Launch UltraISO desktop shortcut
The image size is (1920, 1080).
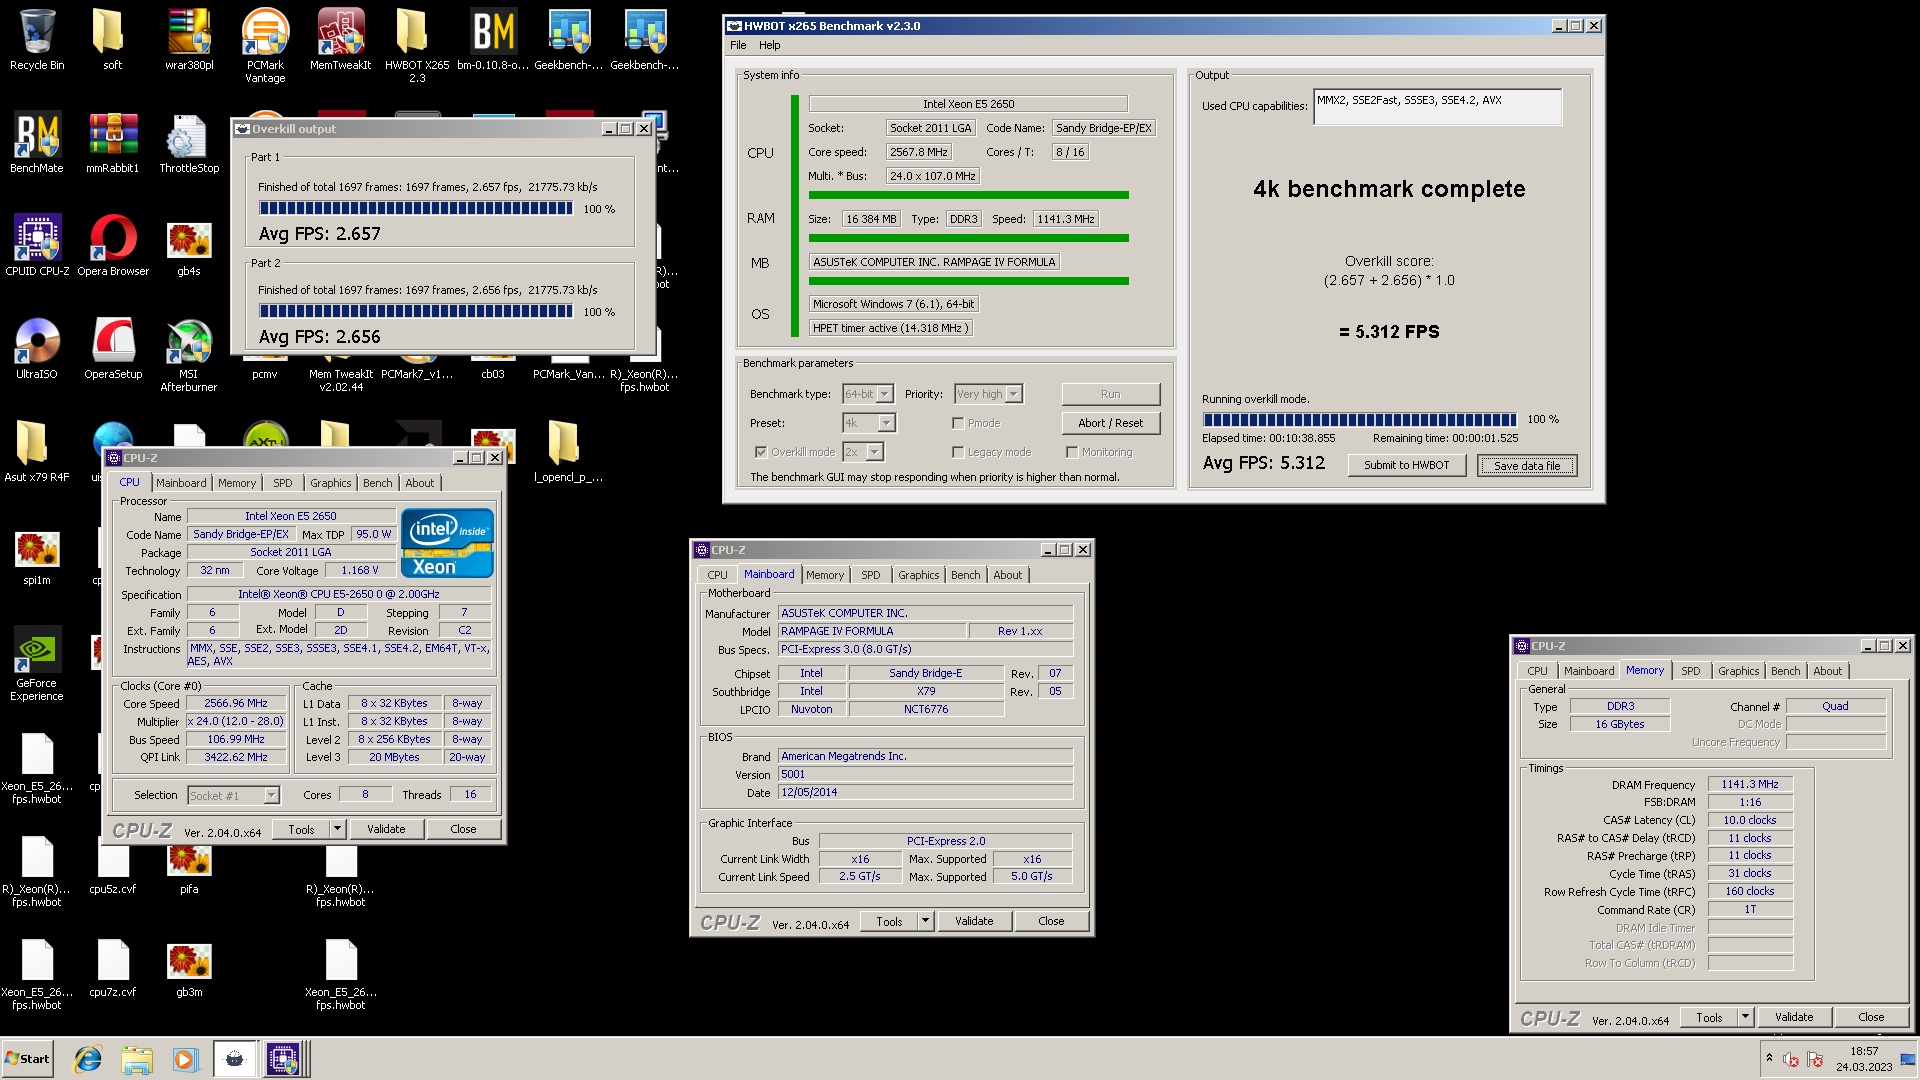[37, 349]
